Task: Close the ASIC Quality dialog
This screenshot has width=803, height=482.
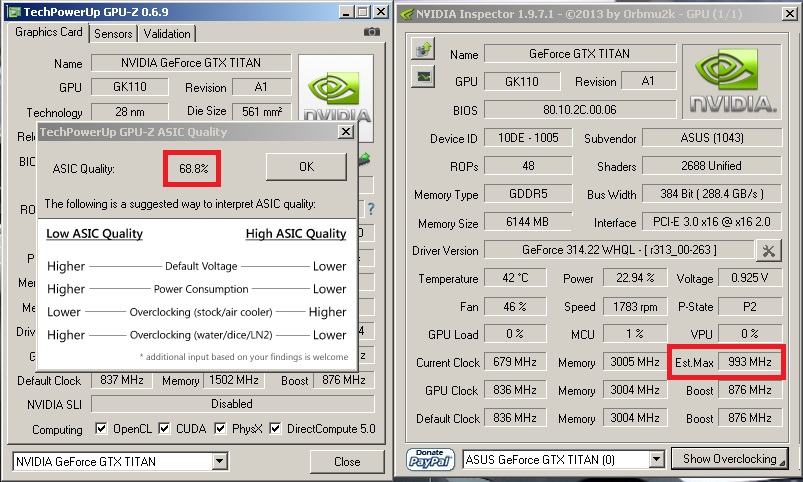Action: click(x=346, y=132)
